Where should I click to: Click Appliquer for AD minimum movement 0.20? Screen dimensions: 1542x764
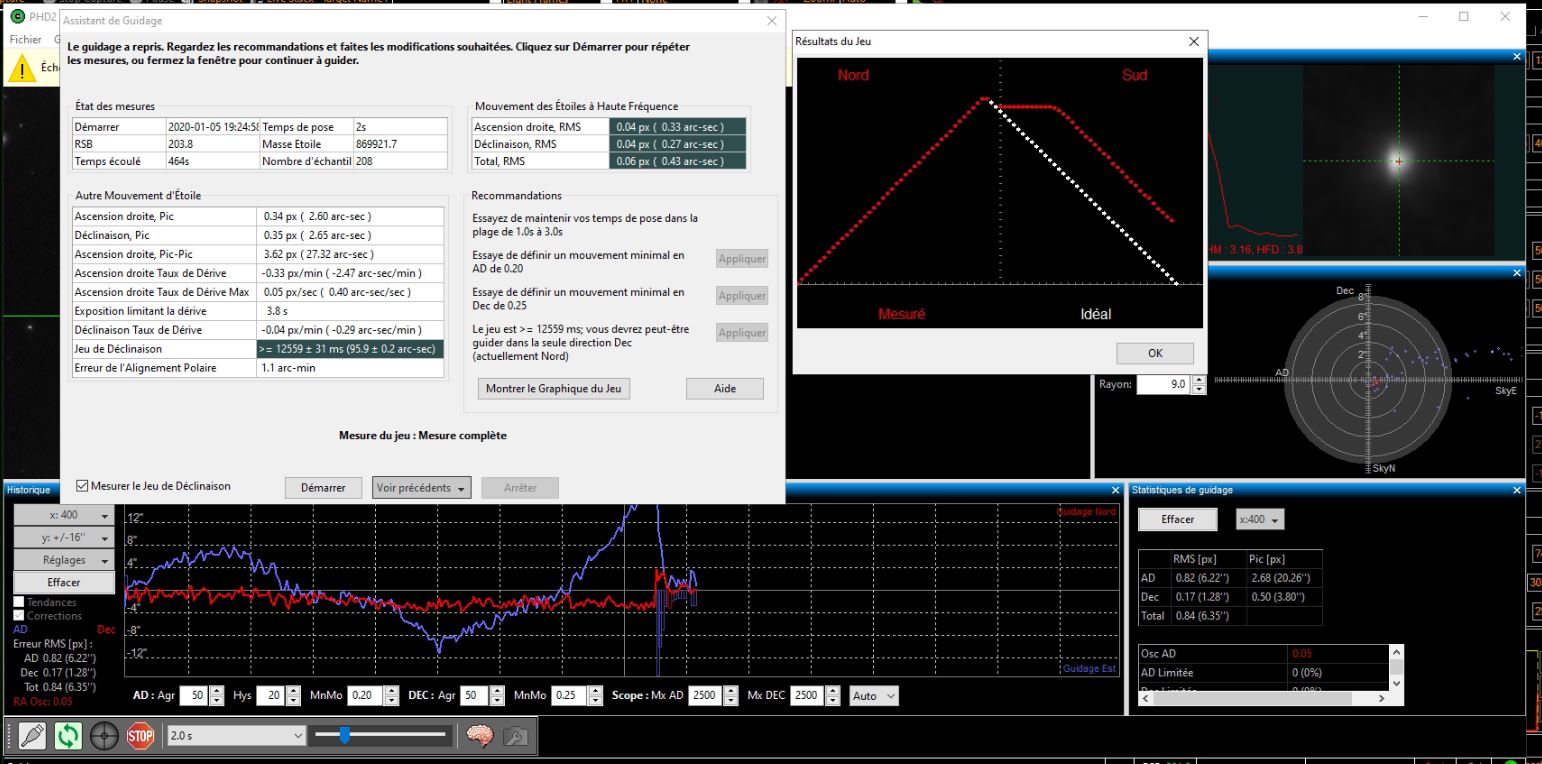click(742, 259)
